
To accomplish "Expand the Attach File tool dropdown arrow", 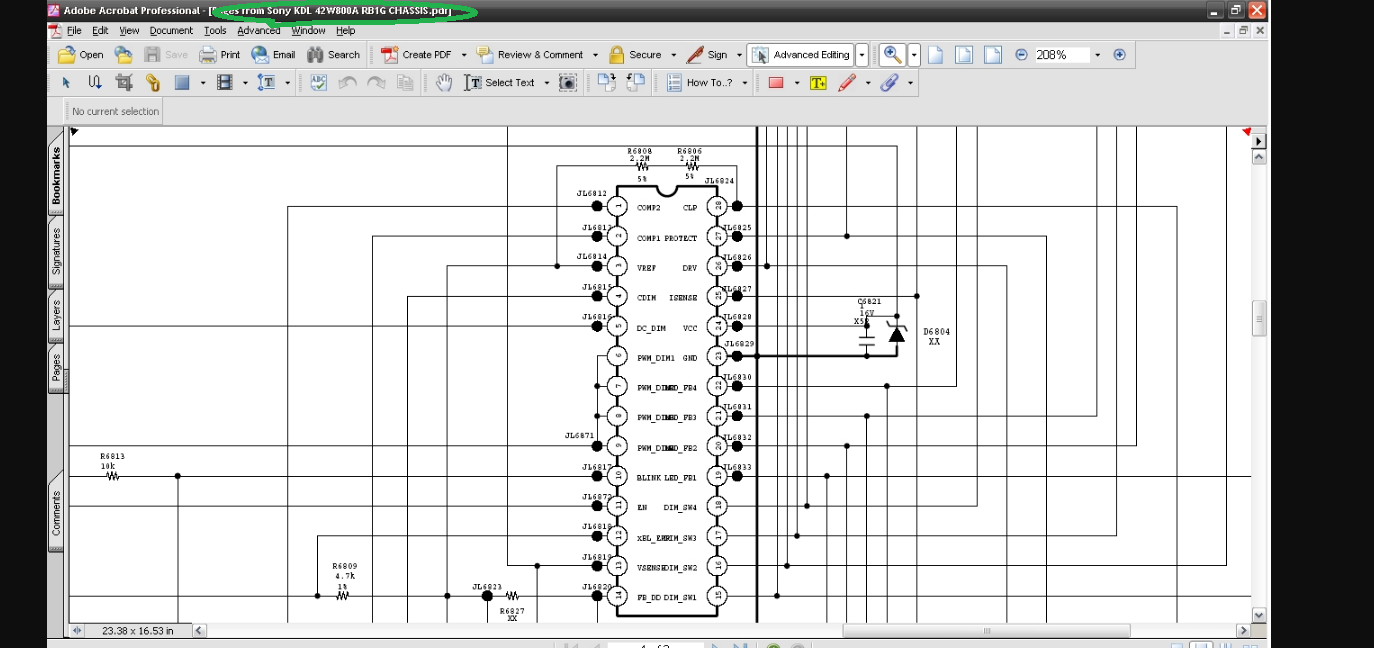I will (x=910, y=83).
